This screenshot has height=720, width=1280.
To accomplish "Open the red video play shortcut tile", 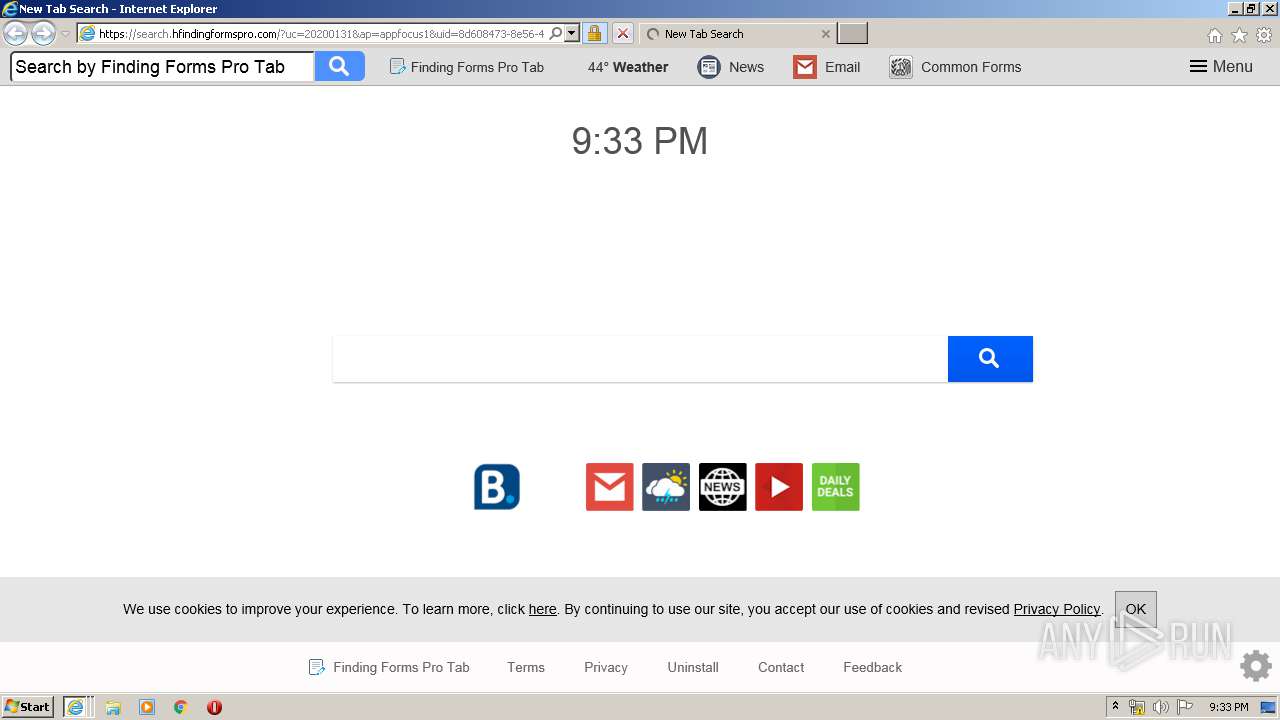I will click(779, 487).
